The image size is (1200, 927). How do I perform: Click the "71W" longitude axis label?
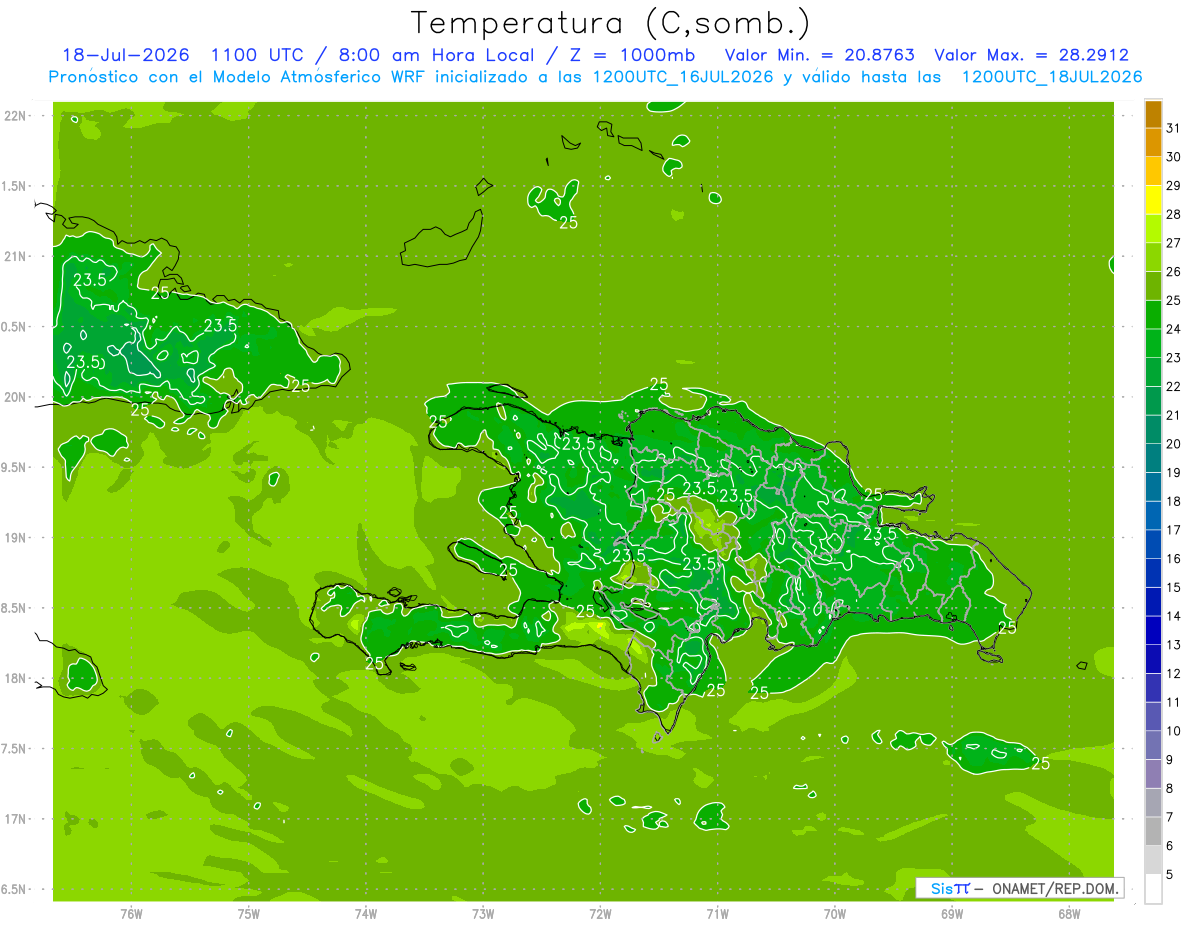click(717, 914)
